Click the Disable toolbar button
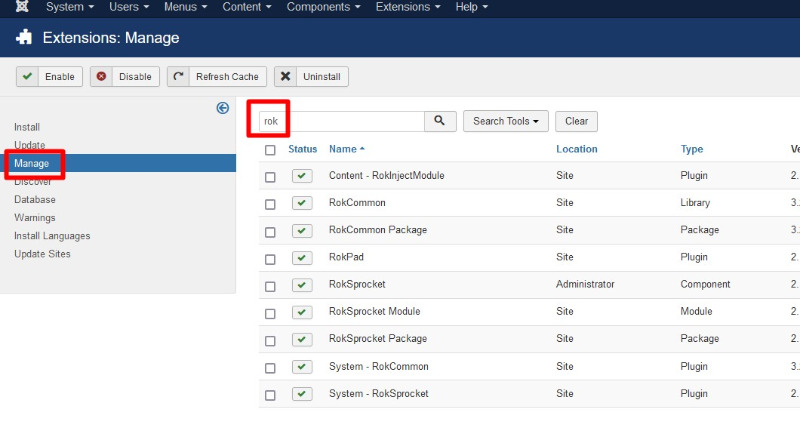Image resolution: width=800 pixels, height=427 pixels. tap(125, 77)
